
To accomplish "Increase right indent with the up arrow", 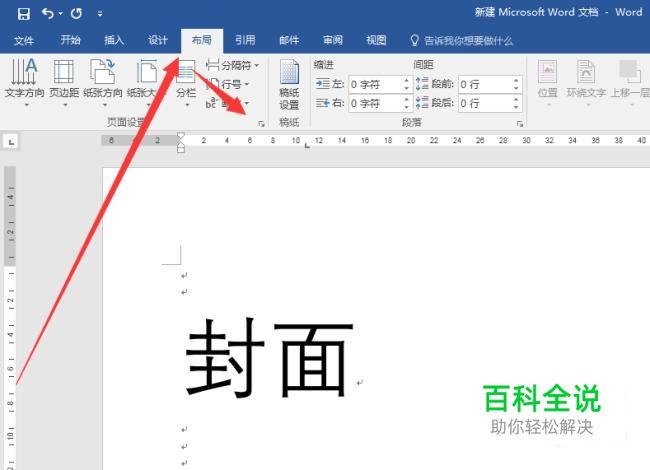I will [x=407, y=99].
